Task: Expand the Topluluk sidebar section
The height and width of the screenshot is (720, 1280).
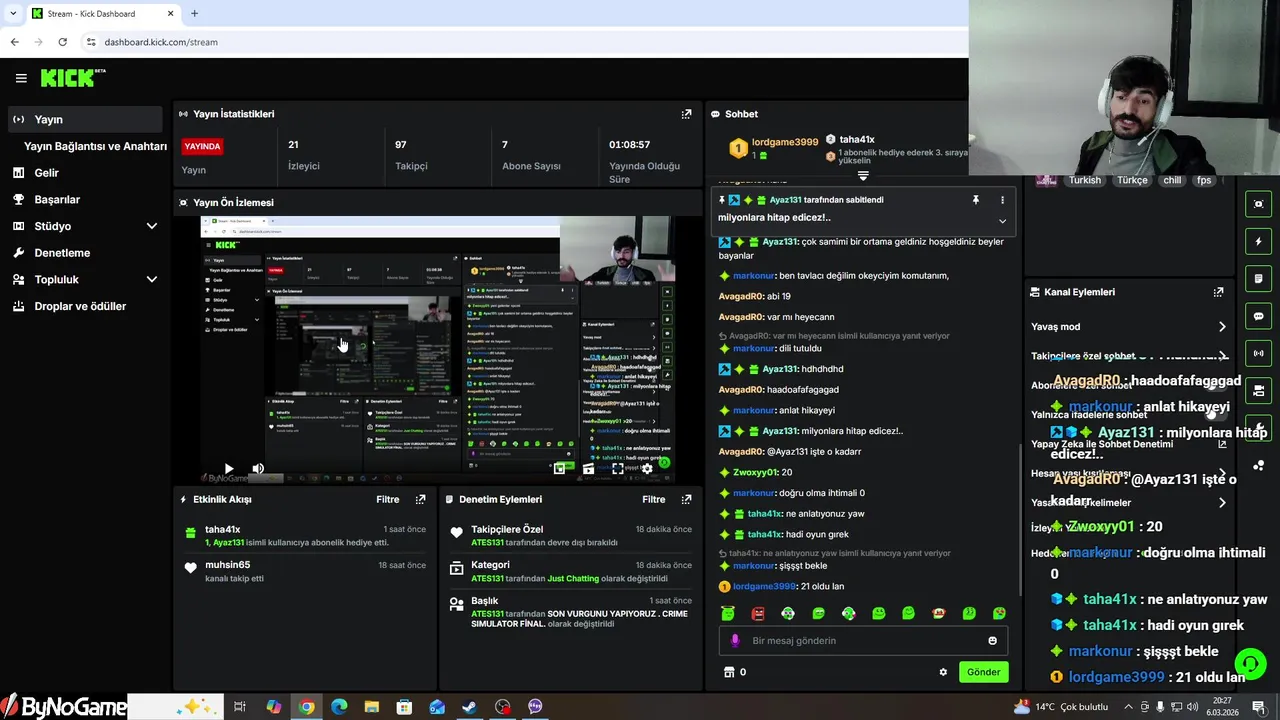Action: (x=152, y=280)
